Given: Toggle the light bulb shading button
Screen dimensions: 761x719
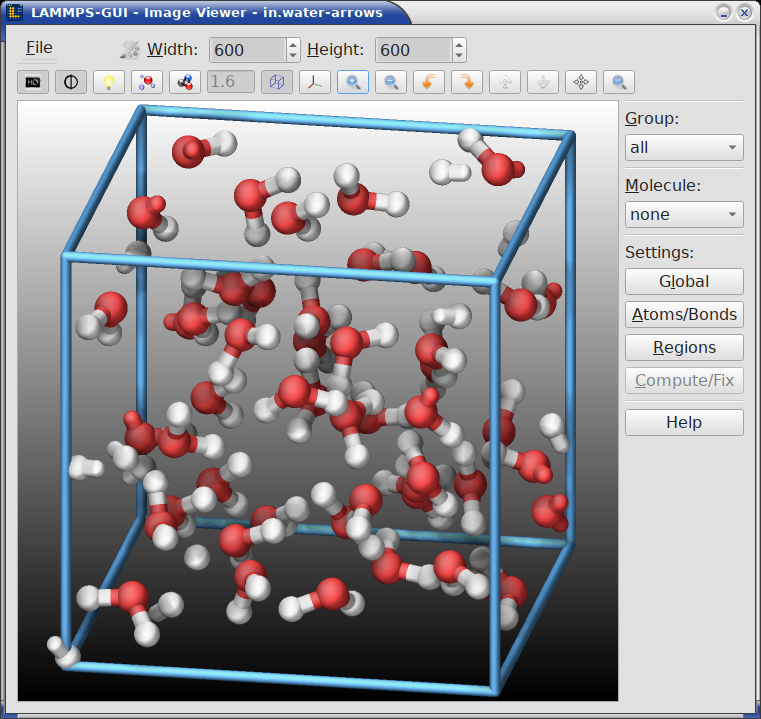Looking at the screenshot, I should tap(109, 82).
